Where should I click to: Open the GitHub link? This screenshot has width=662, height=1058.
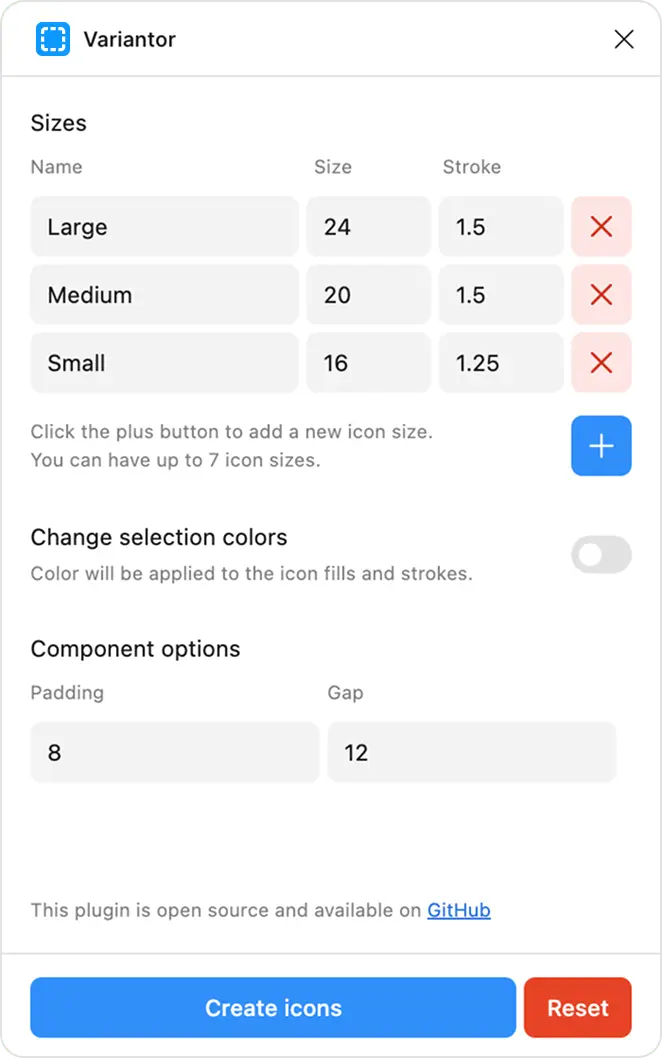(x=459, y=910)
